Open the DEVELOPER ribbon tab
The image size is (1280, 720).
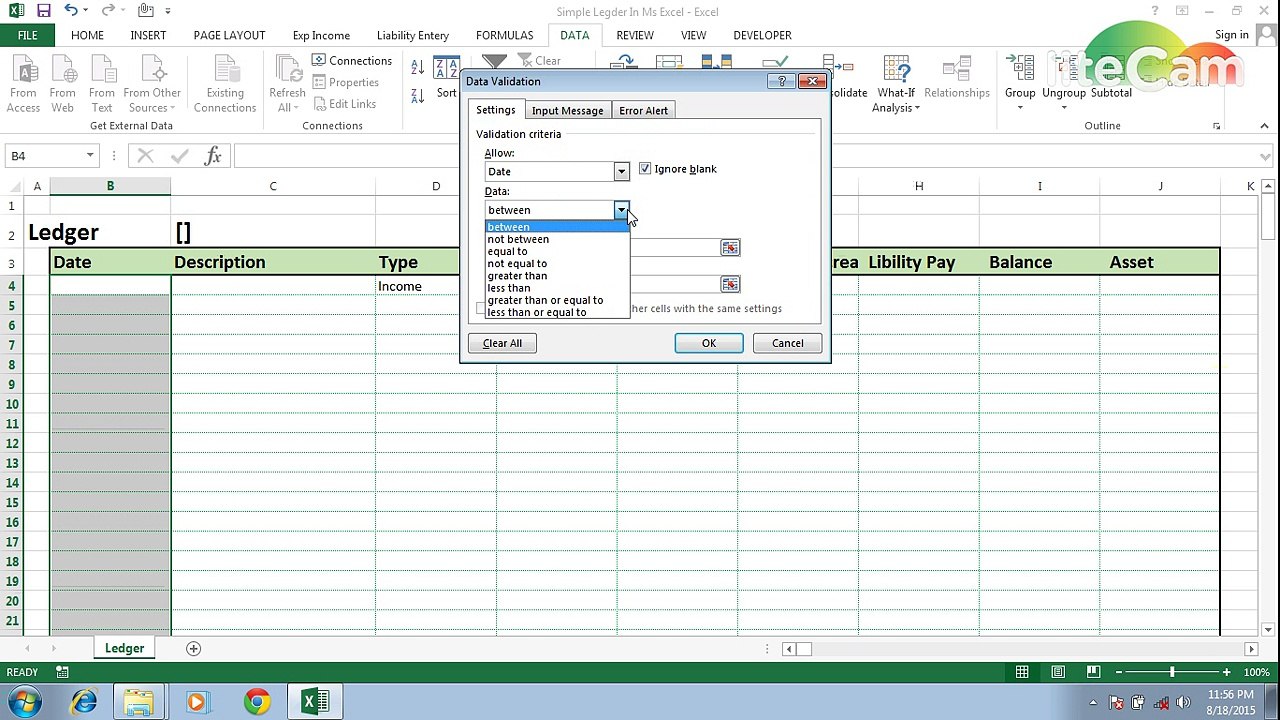762,35
